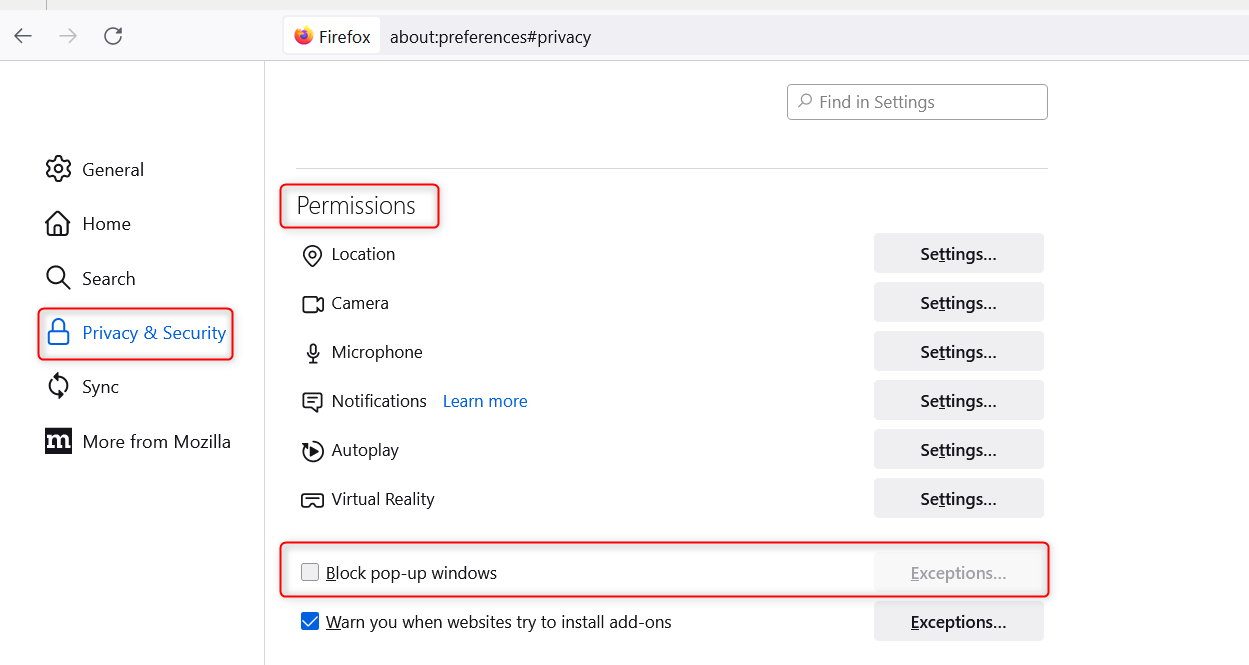
Task: Open Microphone permission Settings button
Action: point(958,352)
